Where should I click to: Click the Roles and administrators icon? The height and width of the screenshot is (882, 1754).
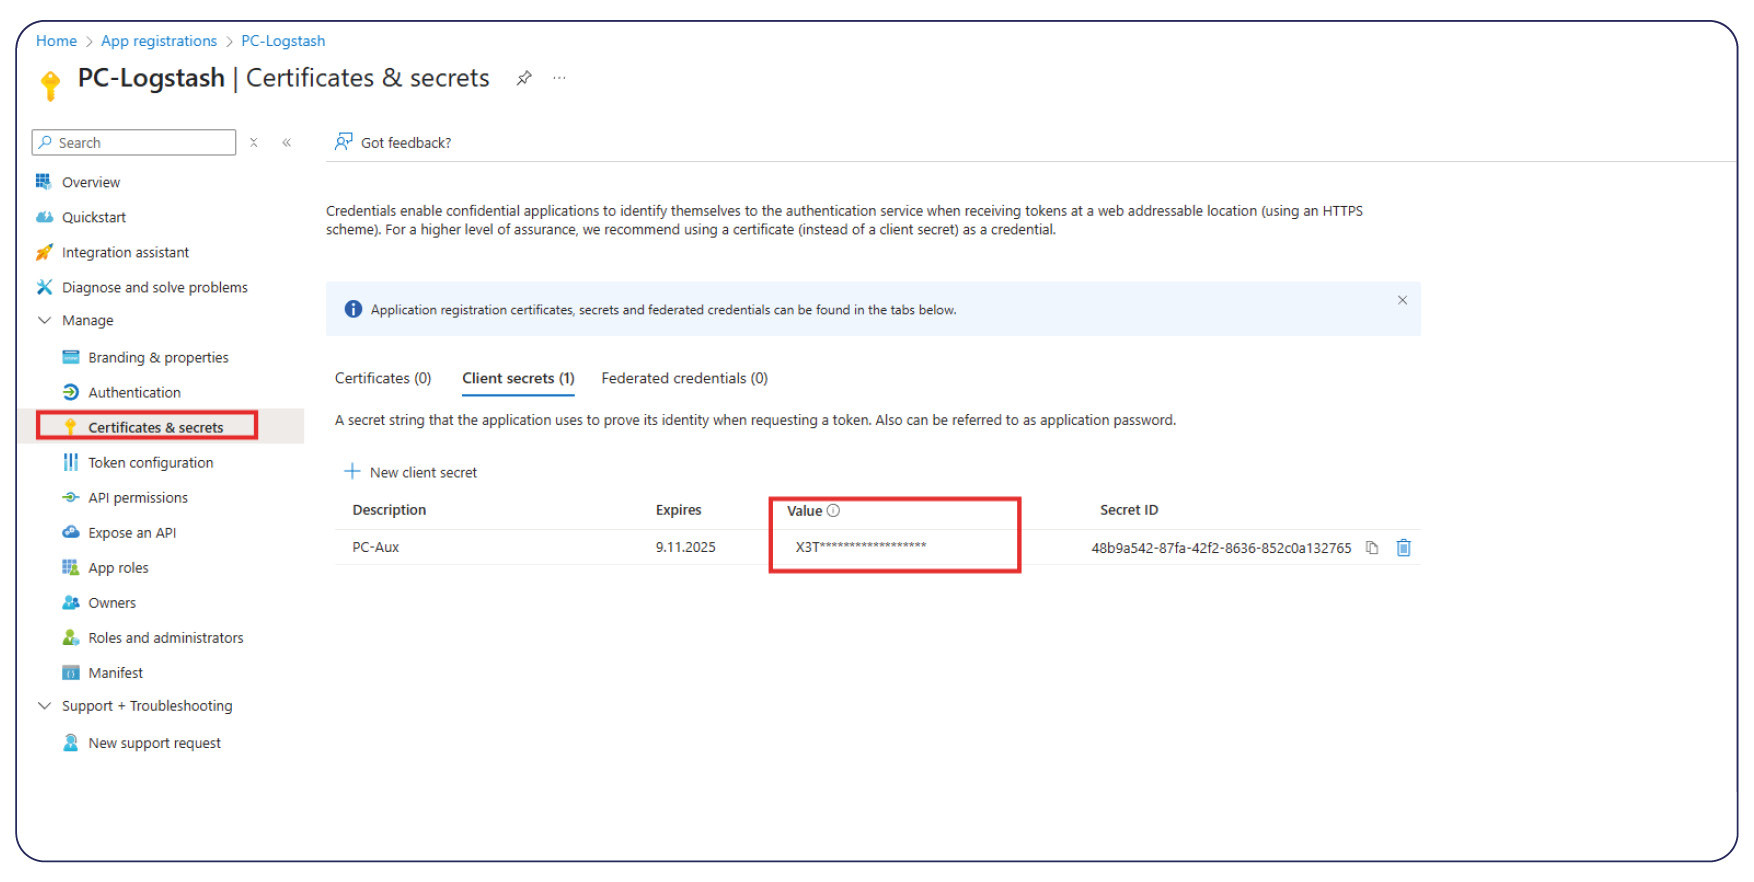[x=71, y=637]
